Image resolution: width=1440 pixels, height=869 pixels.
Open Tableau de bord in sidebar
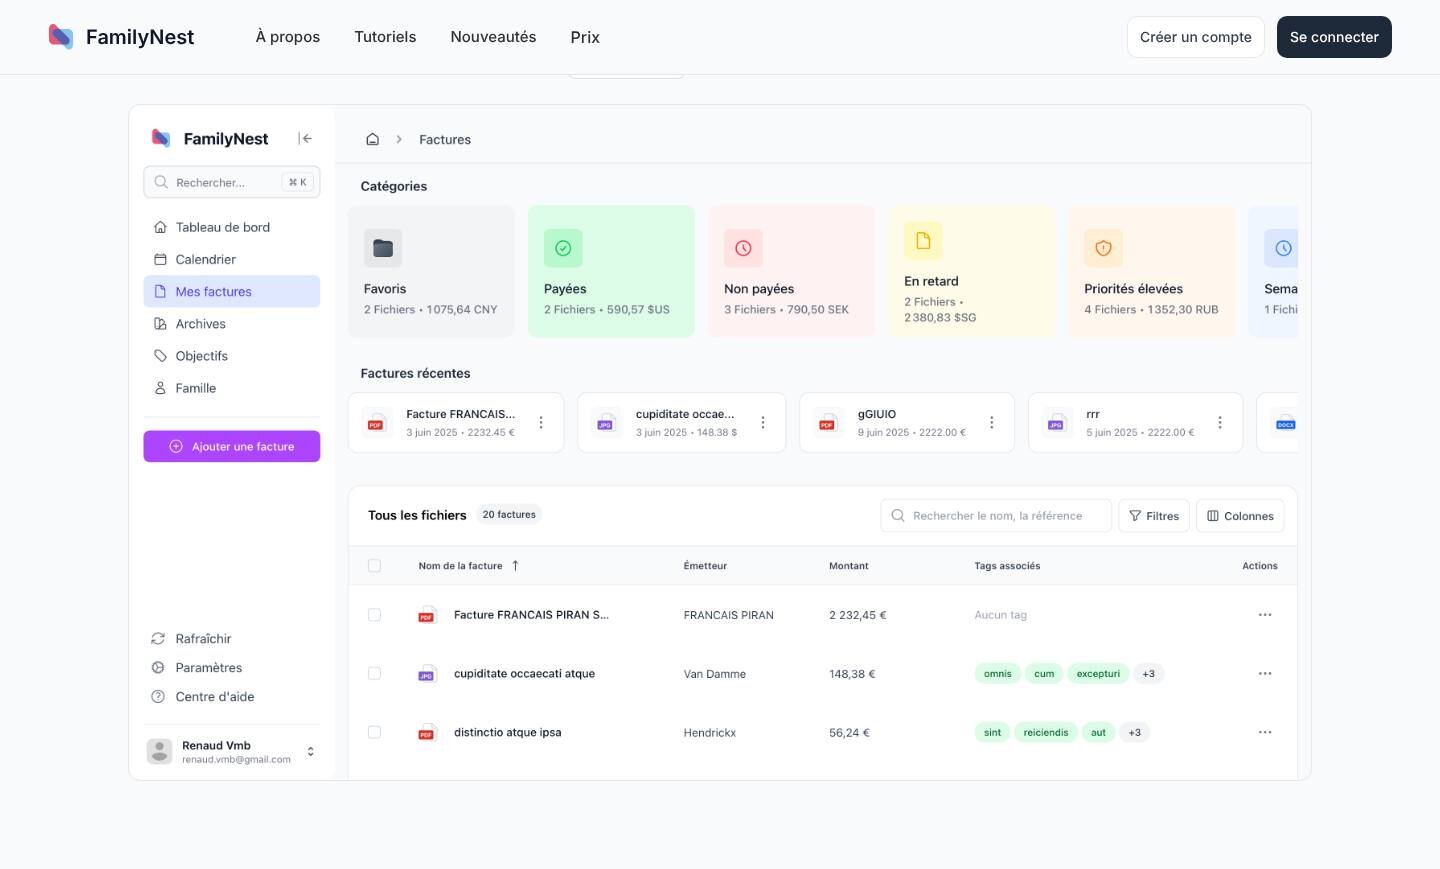pos(231,227)
